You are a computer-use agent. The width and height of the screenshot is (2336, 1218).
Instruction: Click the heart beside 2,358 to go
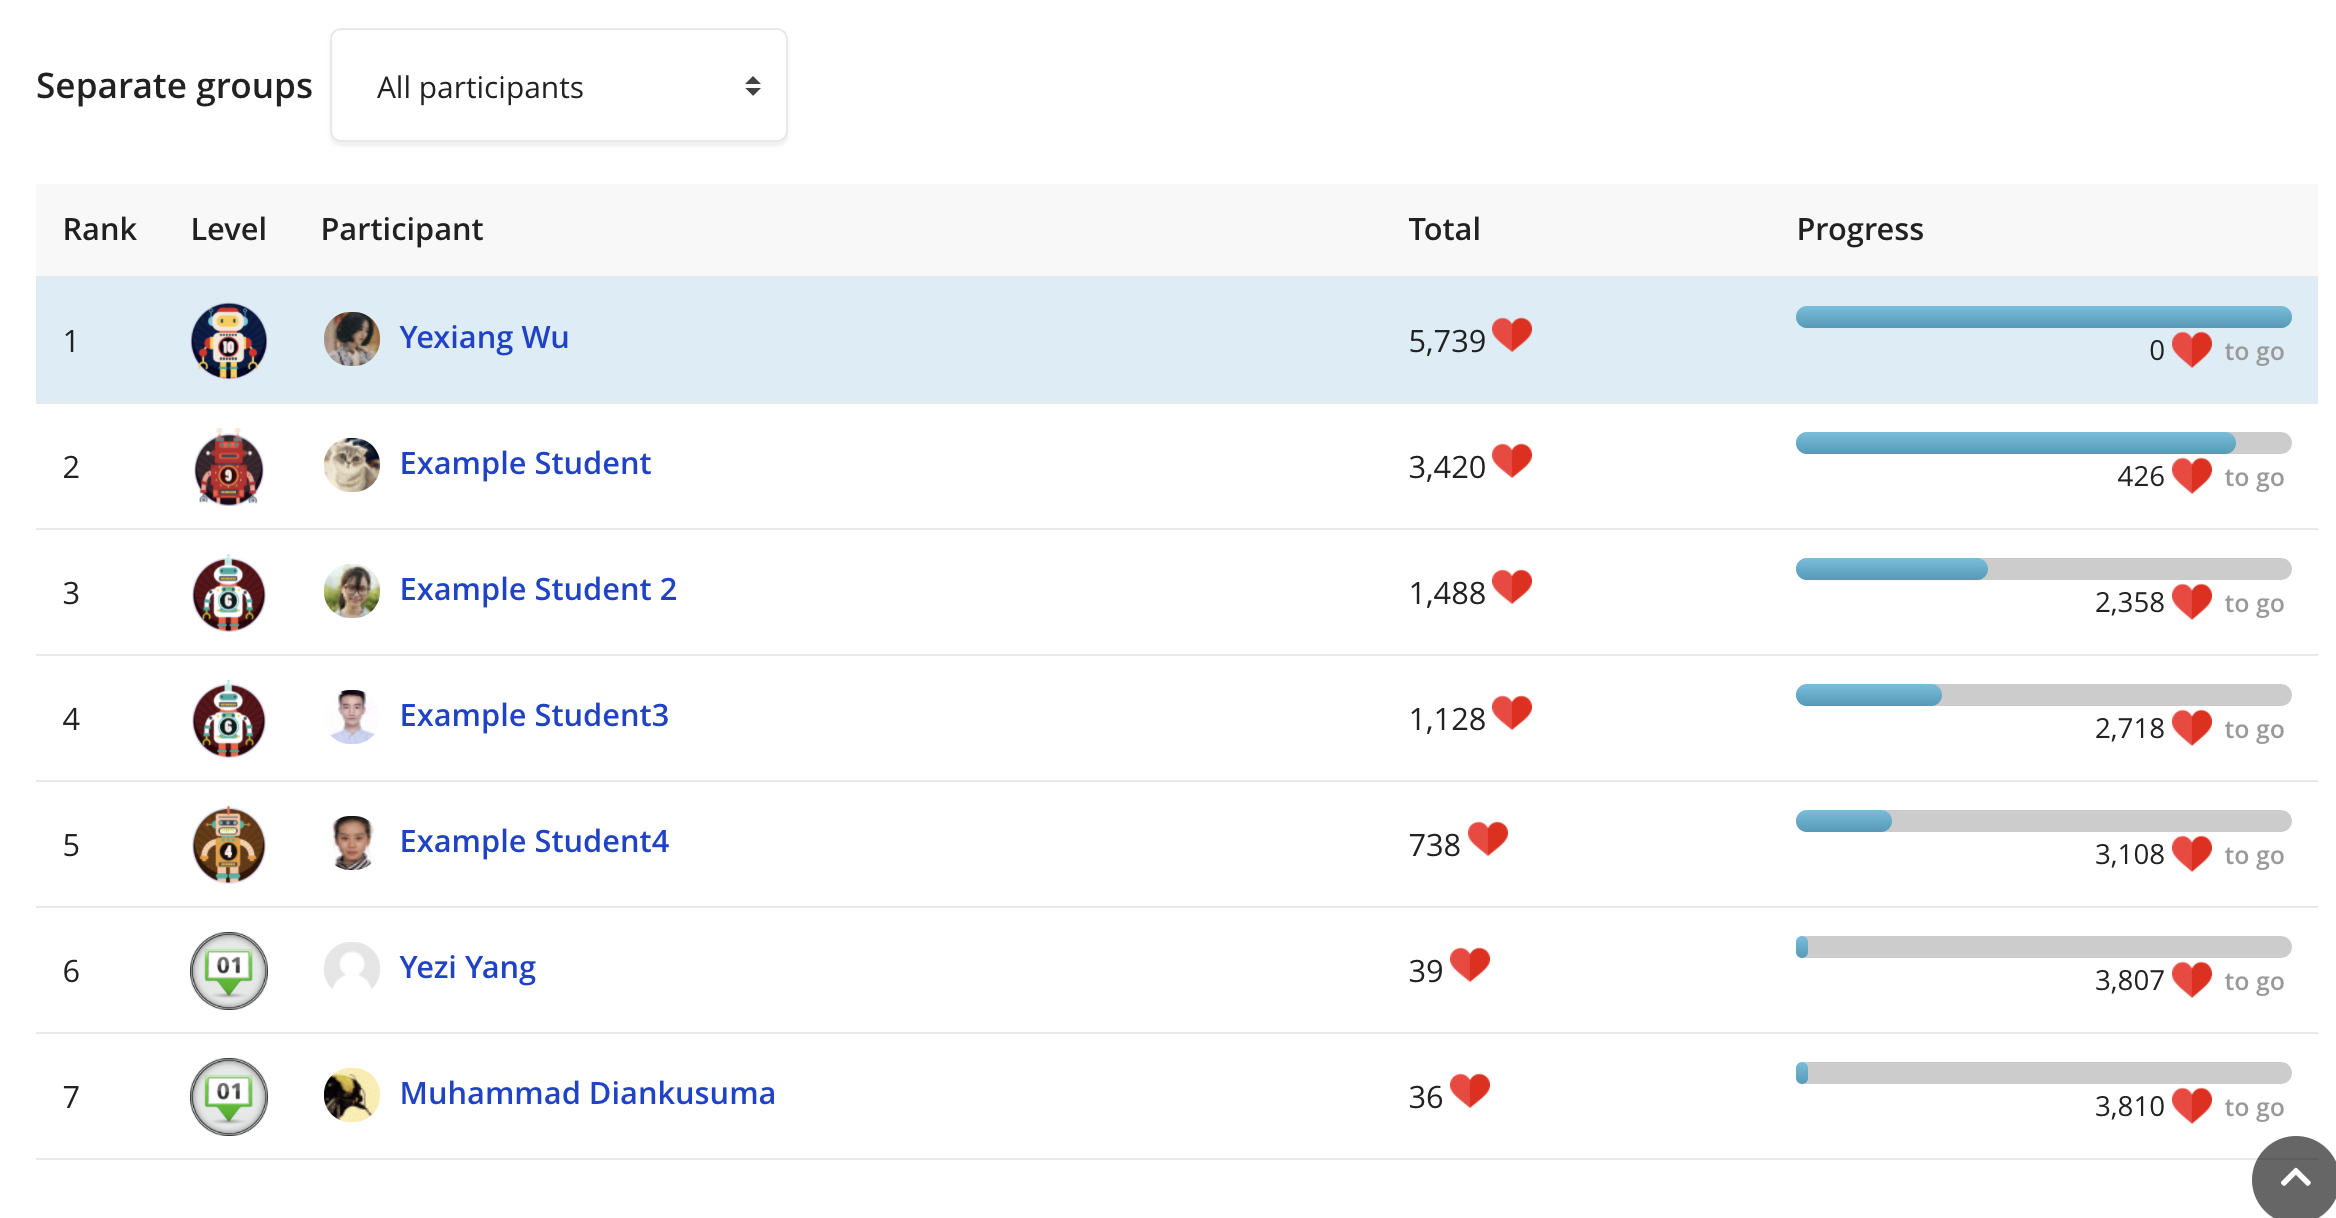point(2192,602)
